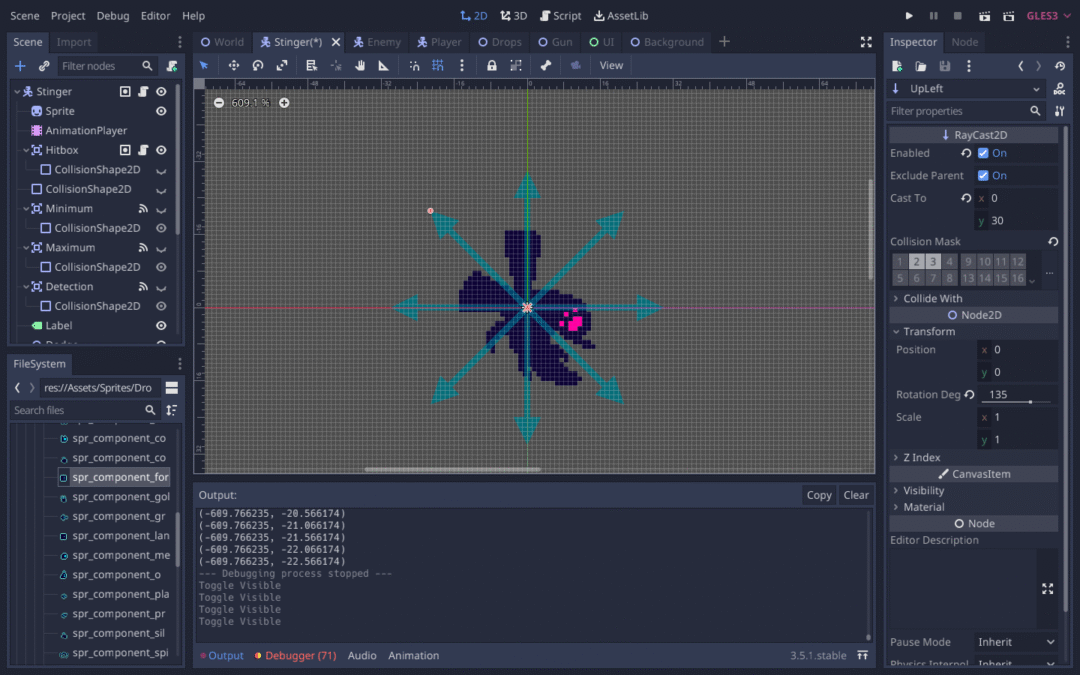The height and width of the screenshot is (675, 1080).
Task: Click the viewport horizontal scrollbar
Action: pos(452,470)
